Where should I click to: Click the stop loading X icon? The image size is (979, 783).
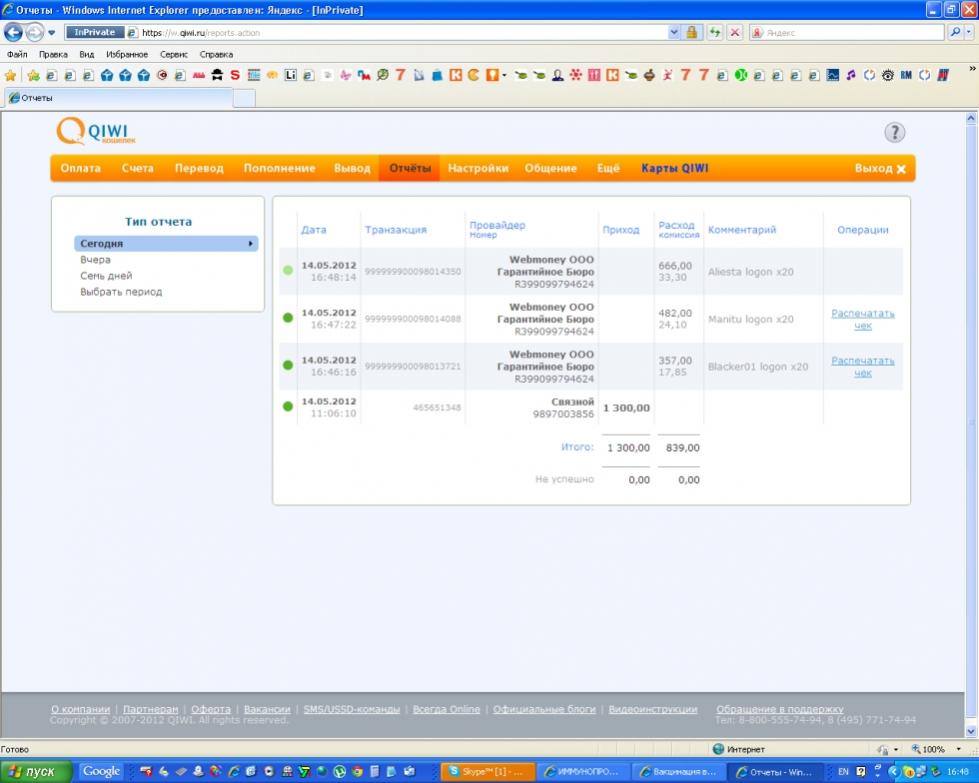point(735,32)
